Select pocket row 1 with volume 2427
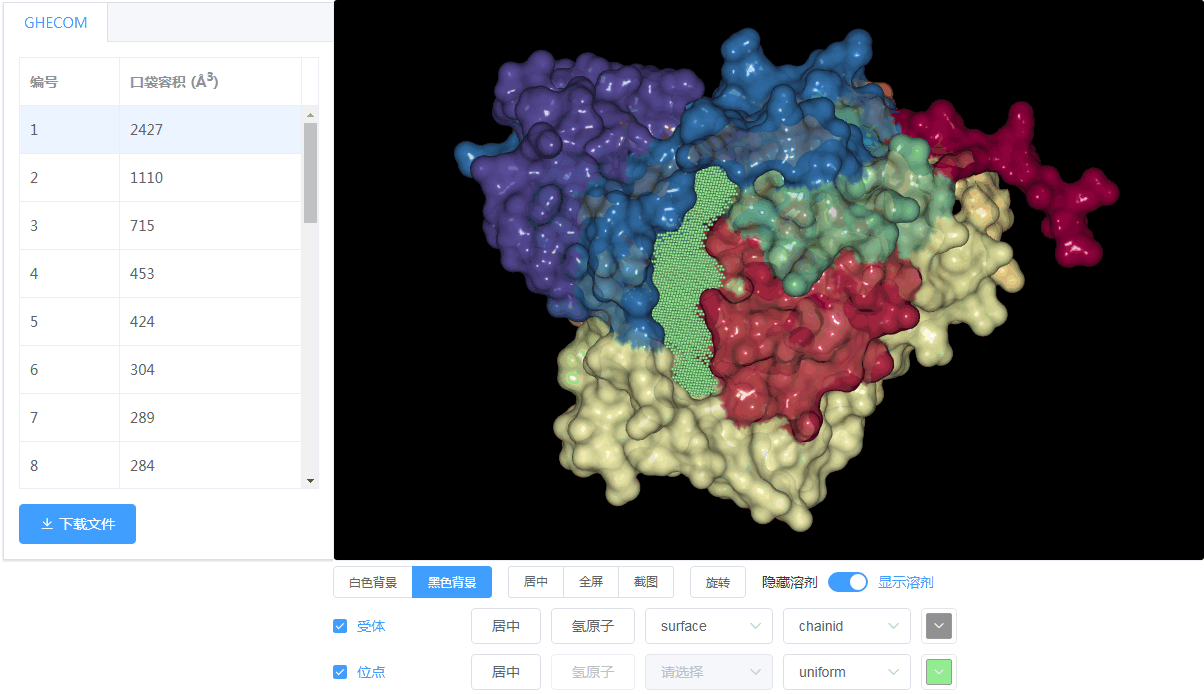The width and height of the screenshot is (1204, 694). tap(160, 130)
